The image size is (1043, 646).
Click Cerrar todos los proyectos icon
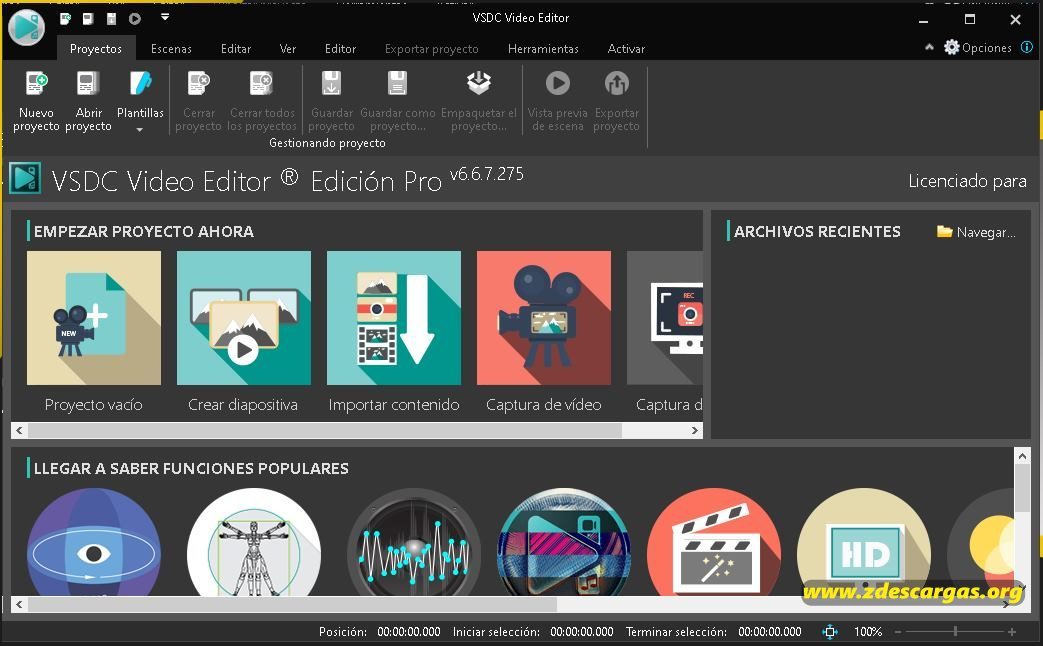[x=261, y=84]
